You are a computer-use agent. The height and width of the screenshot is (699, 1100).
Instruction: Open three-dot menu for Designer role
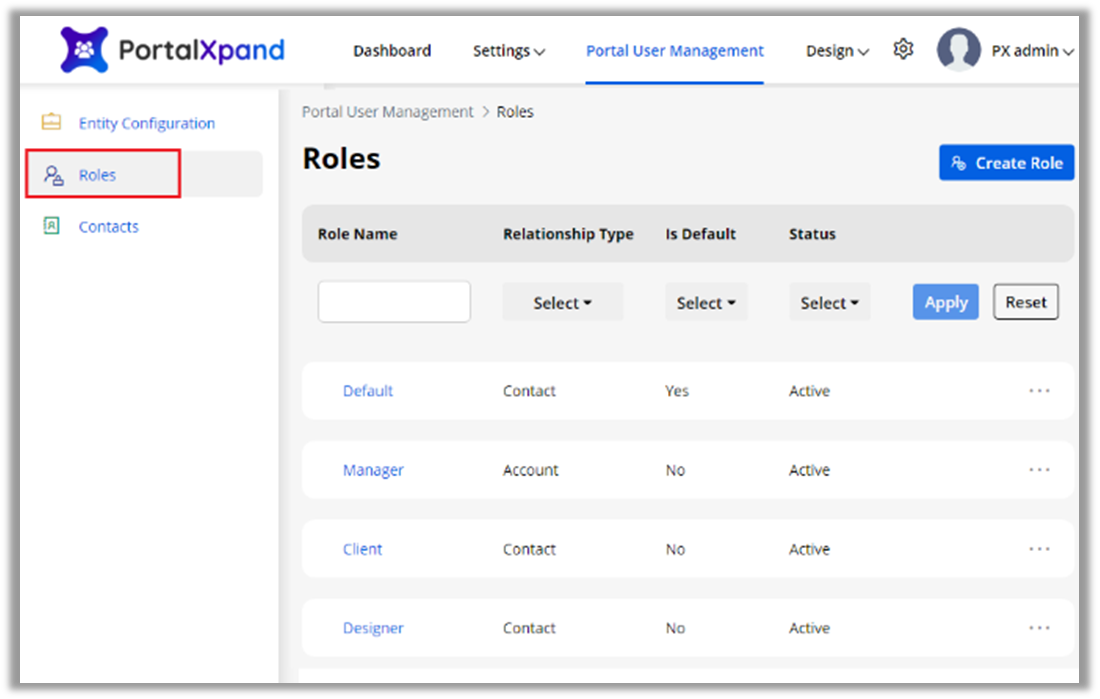click(1039, 628)
